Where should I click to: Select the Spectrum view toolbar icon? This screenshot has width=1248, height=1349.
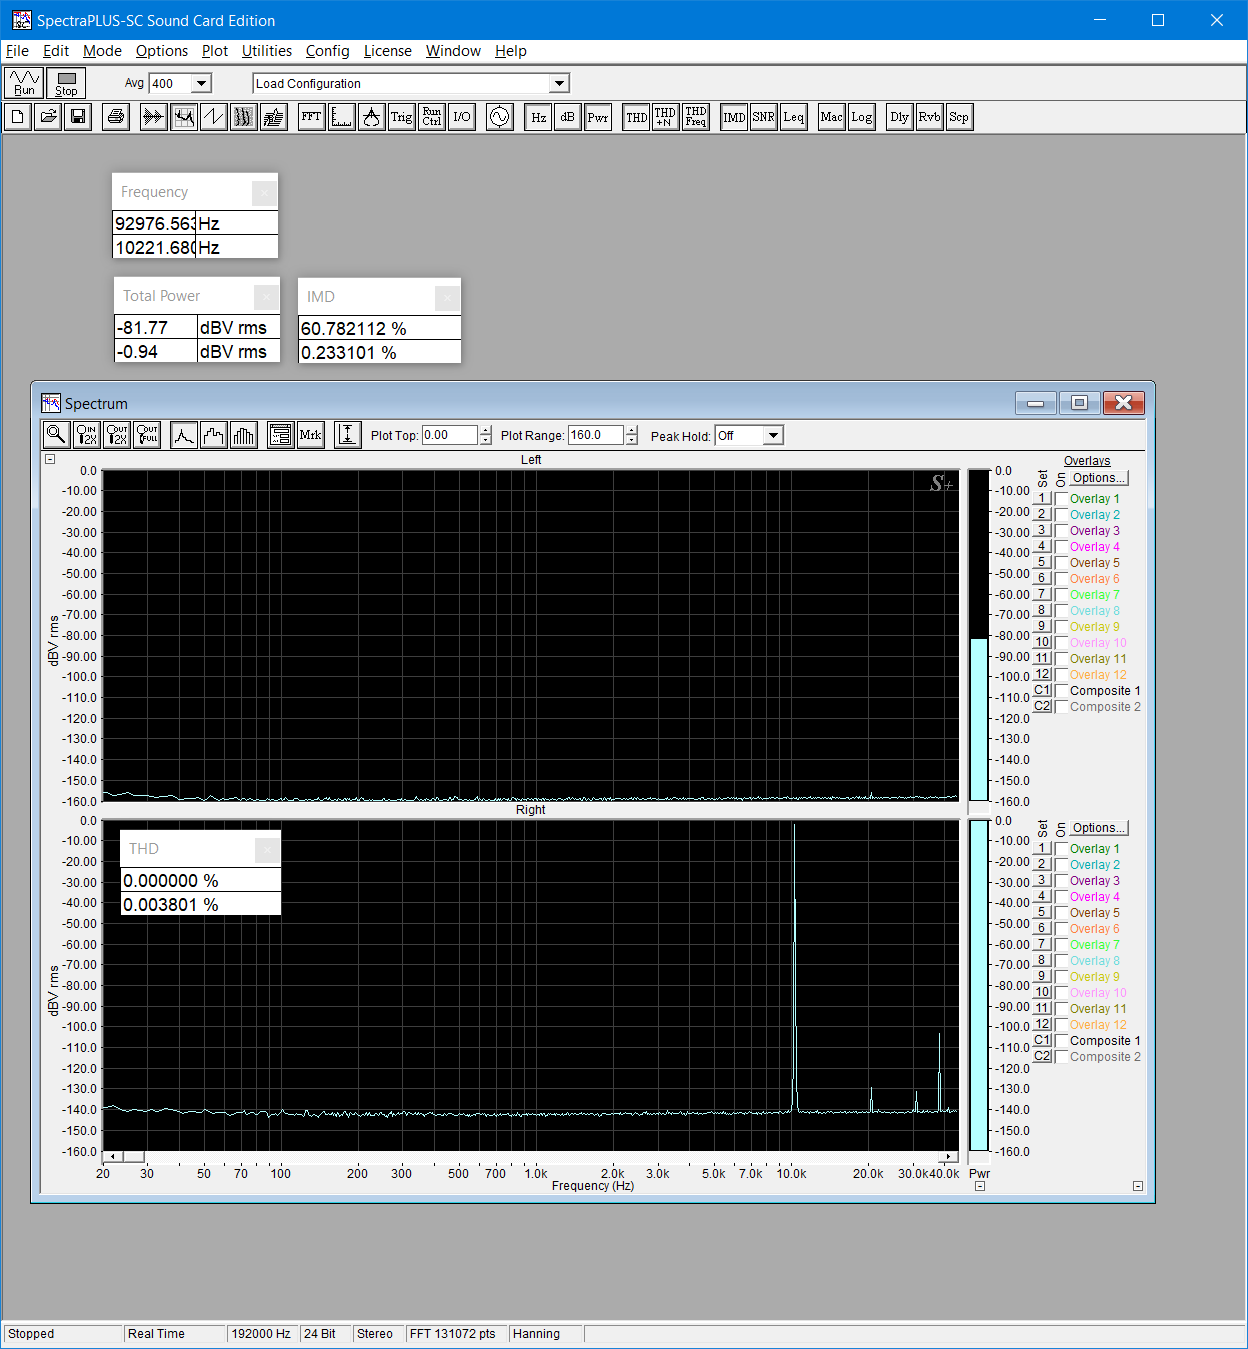click(183, 117)
